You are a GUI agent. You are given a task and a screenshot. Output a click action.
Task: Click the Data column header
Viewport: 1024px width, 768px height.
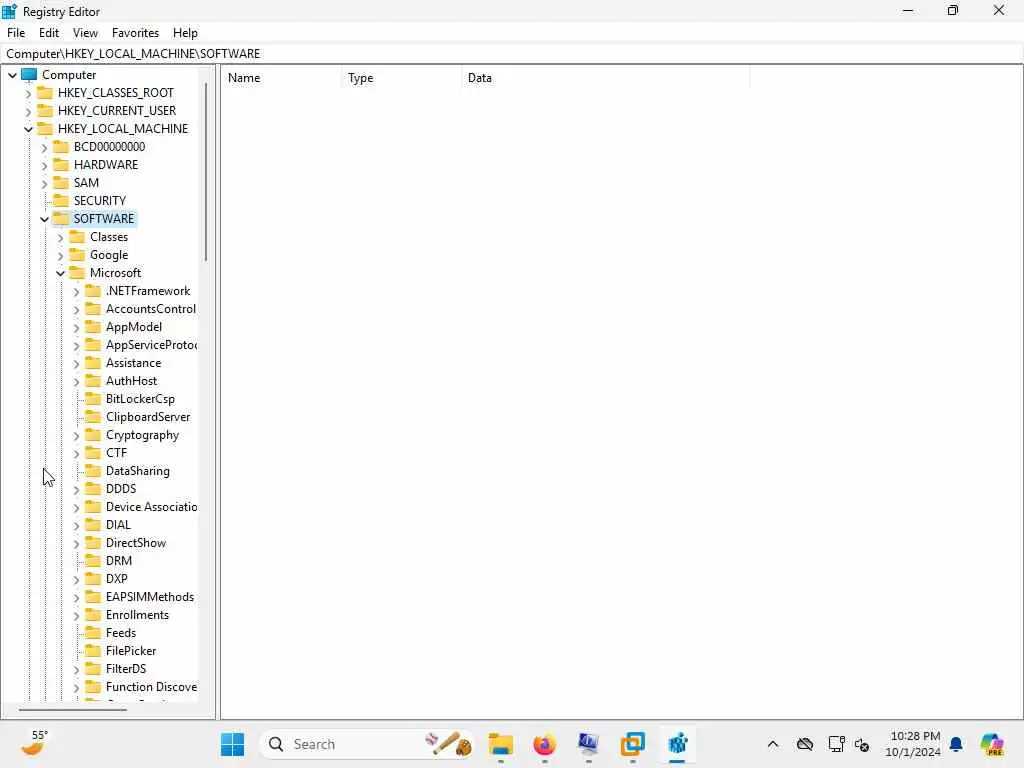click(605, 78)
